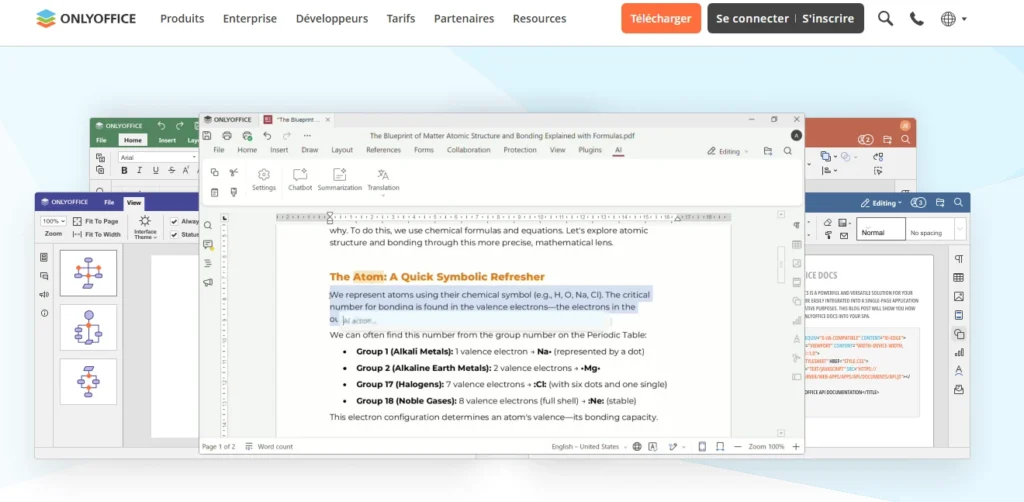Select the View tab in diagram viewer
This screenshot has width=1024, height=502.
[134, 202]
